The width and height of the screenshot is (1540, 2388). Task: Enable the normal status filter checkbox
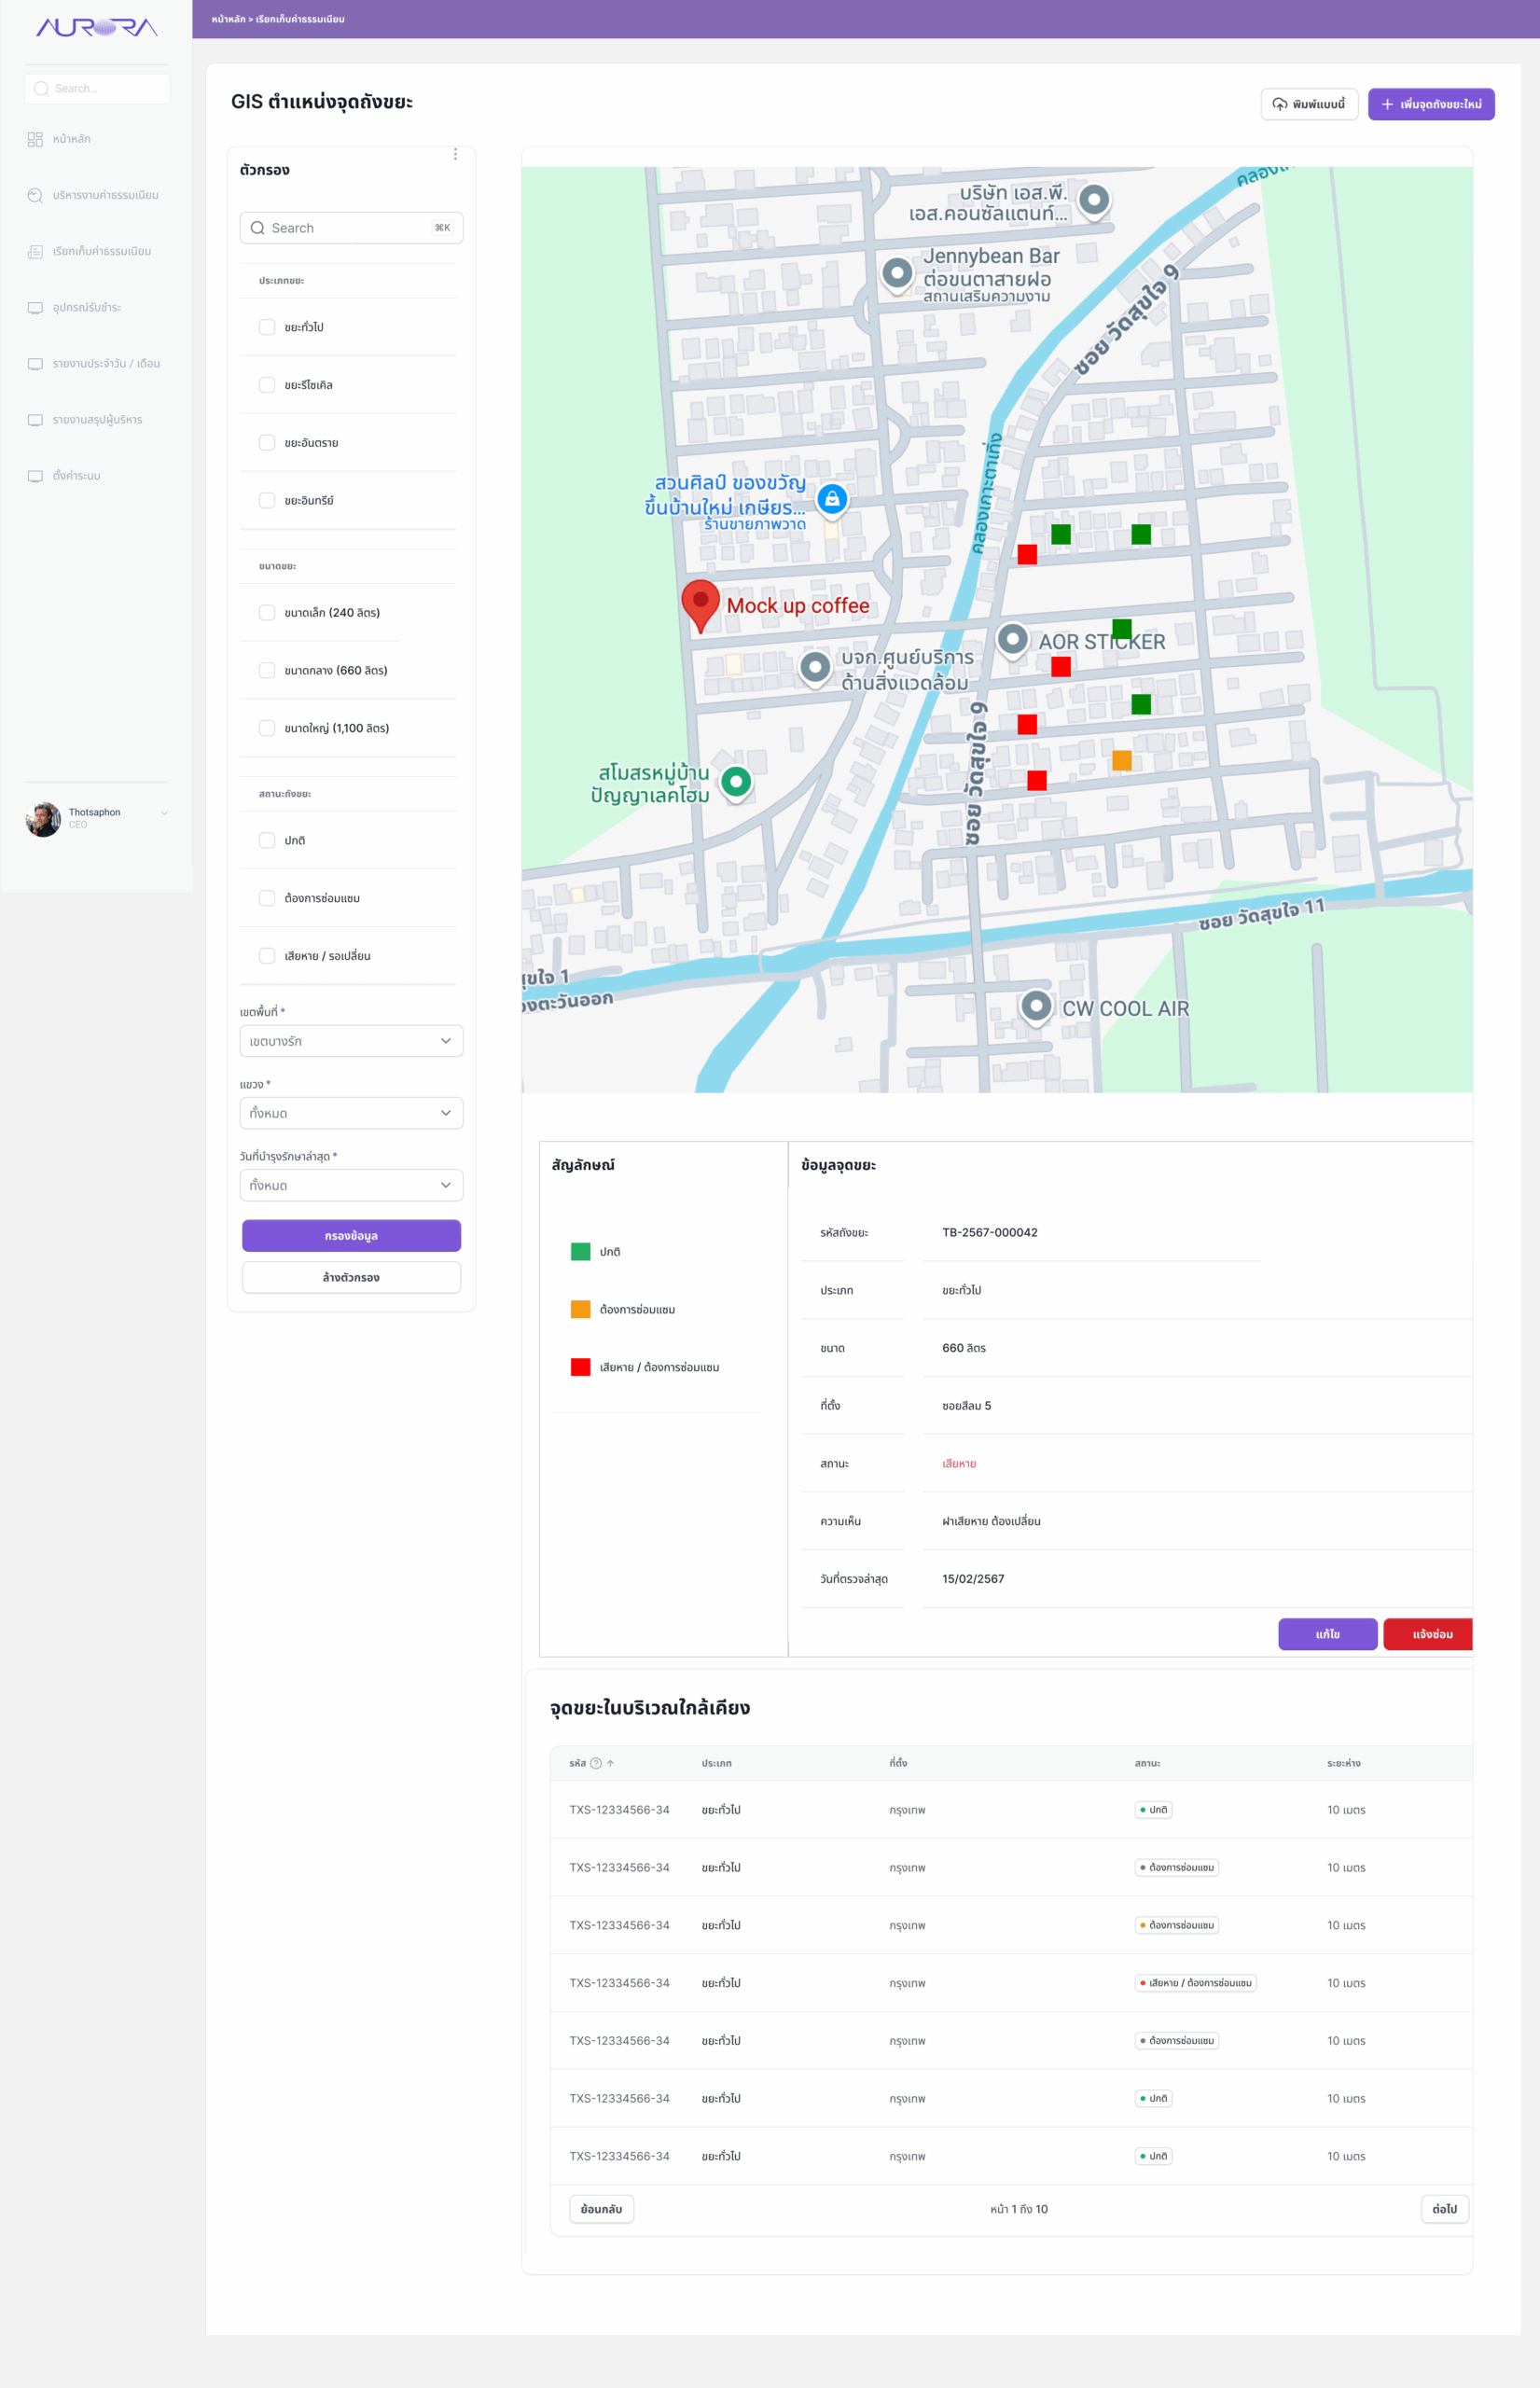click(267, 840)
